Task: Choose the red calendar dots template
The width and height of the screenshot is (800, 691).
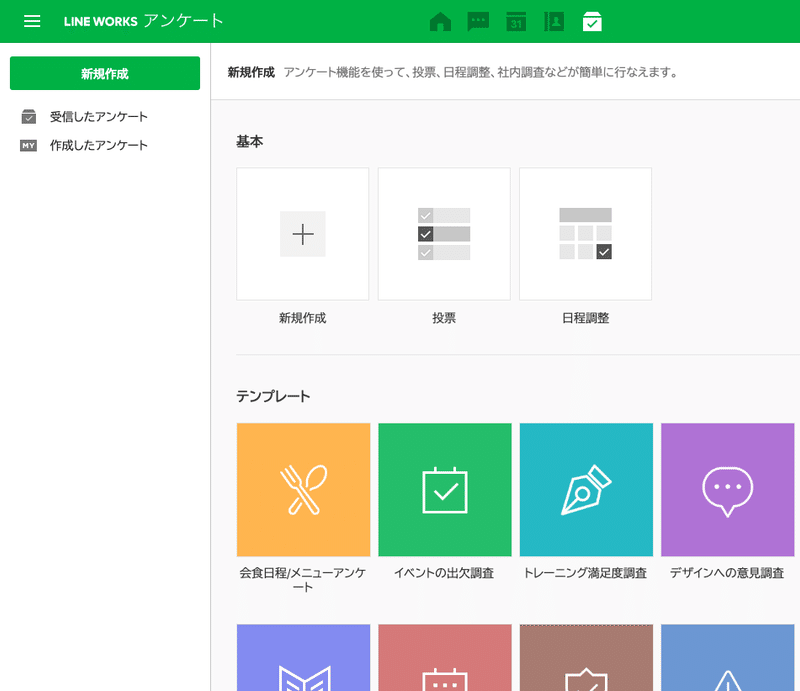Action: pyautogui.click(x=445, y=658)
